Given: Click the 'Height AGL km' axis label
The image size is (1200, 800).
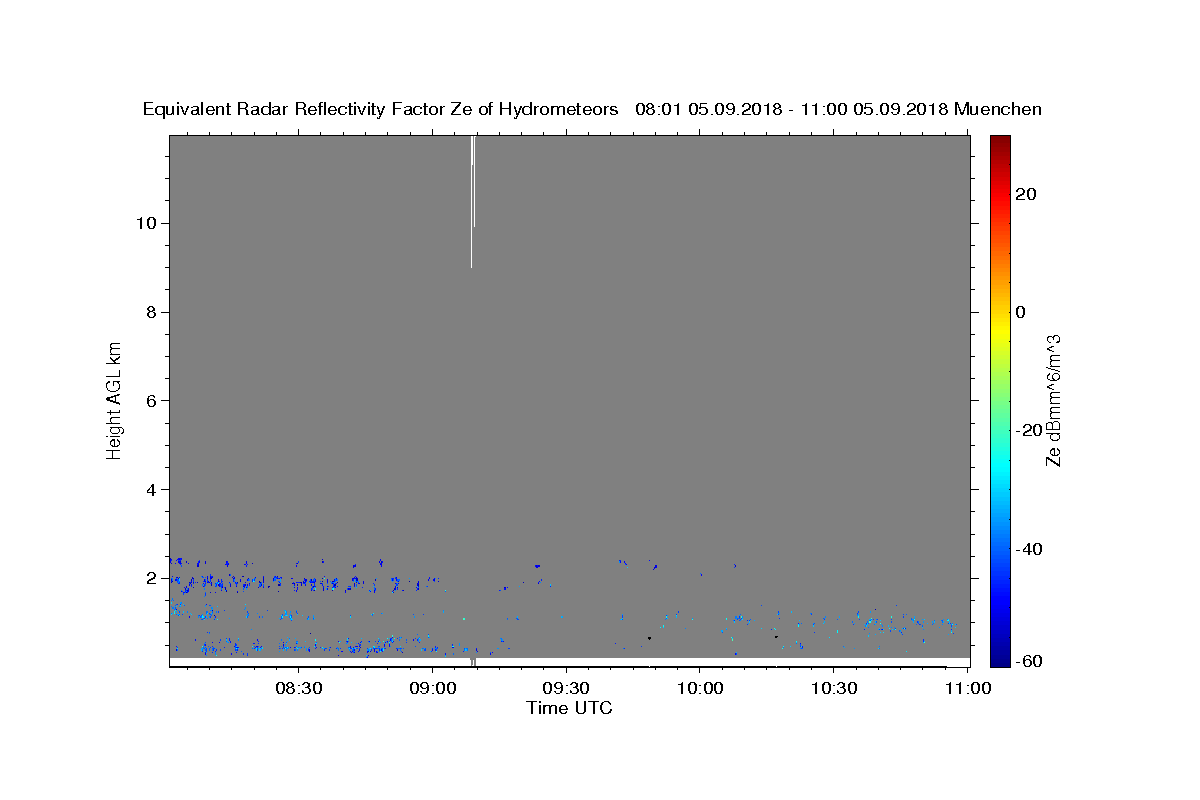Looking at the screenshot, I should [x=115, y=399].
